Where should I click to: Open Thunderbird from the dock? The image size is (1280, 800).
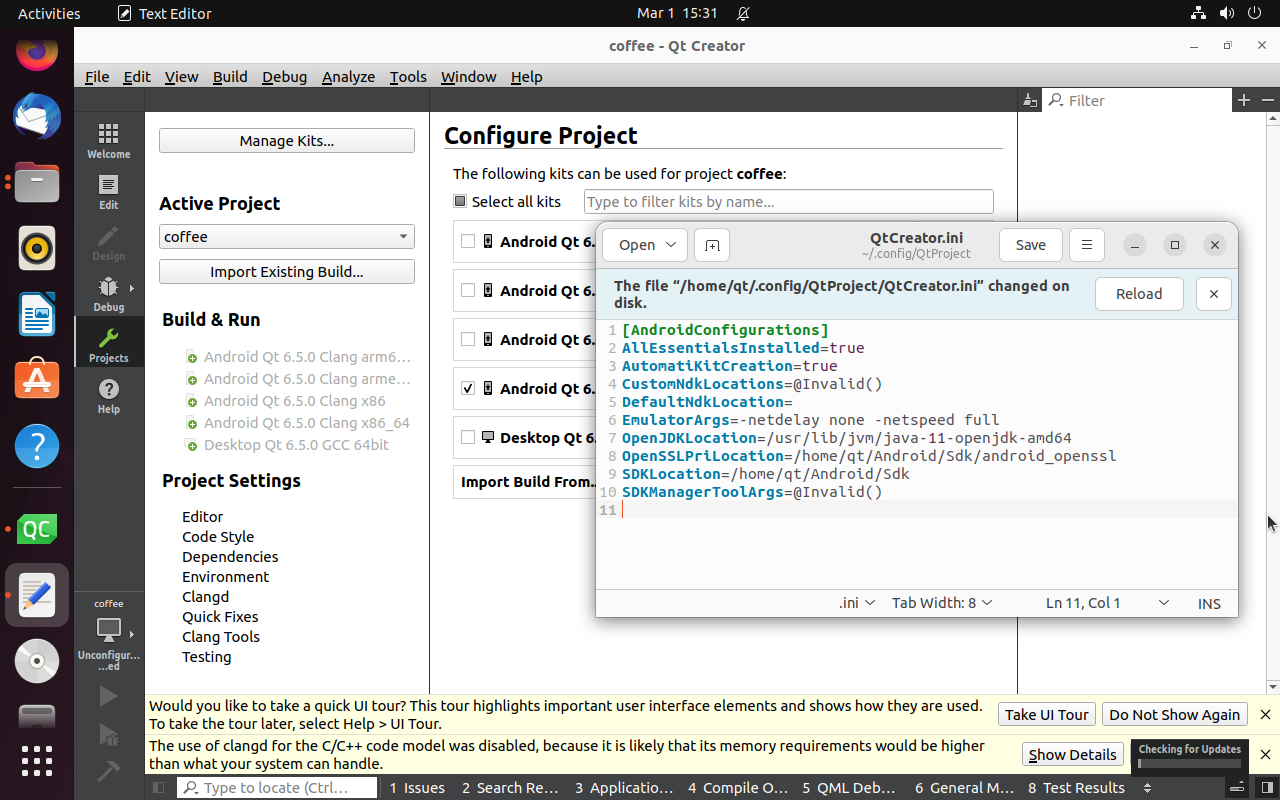[x=37, y=117]
